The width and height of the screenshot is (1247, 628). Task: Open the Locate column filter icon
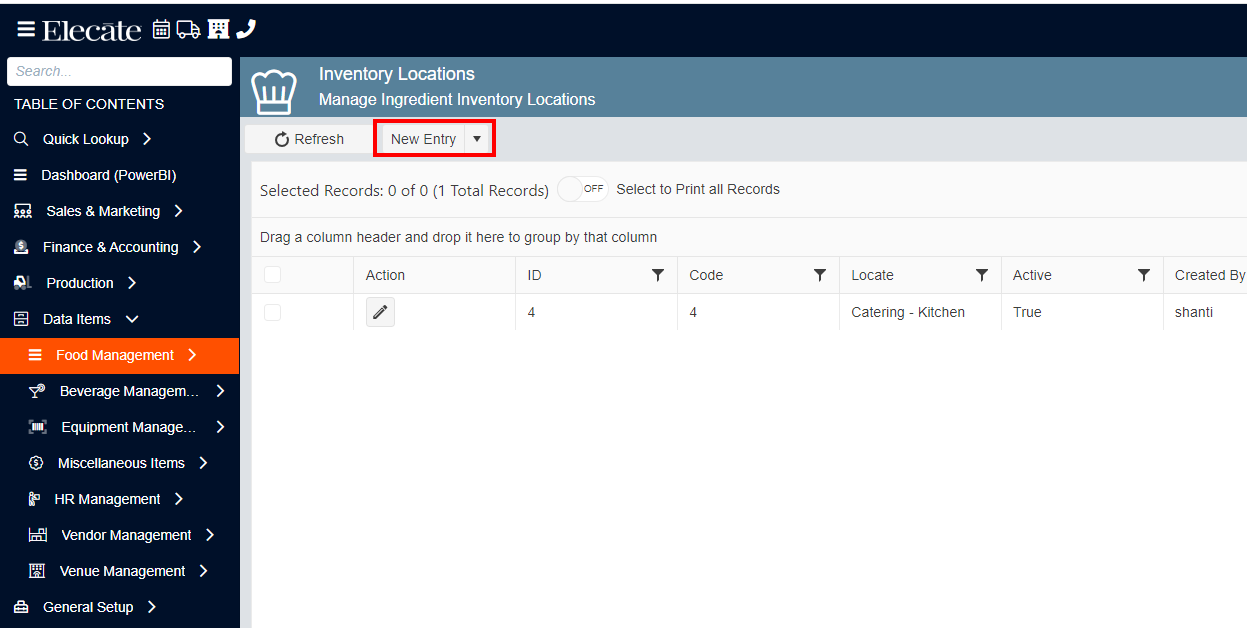pos(982,275)
